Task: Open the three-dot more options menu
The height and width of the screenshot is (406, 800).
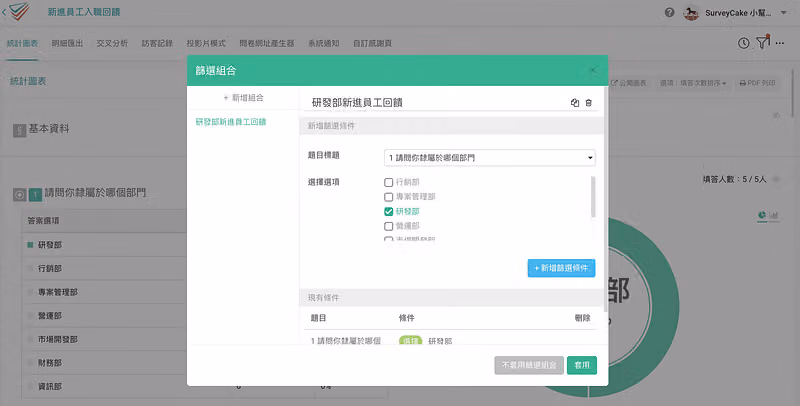Action: (780, 43)
